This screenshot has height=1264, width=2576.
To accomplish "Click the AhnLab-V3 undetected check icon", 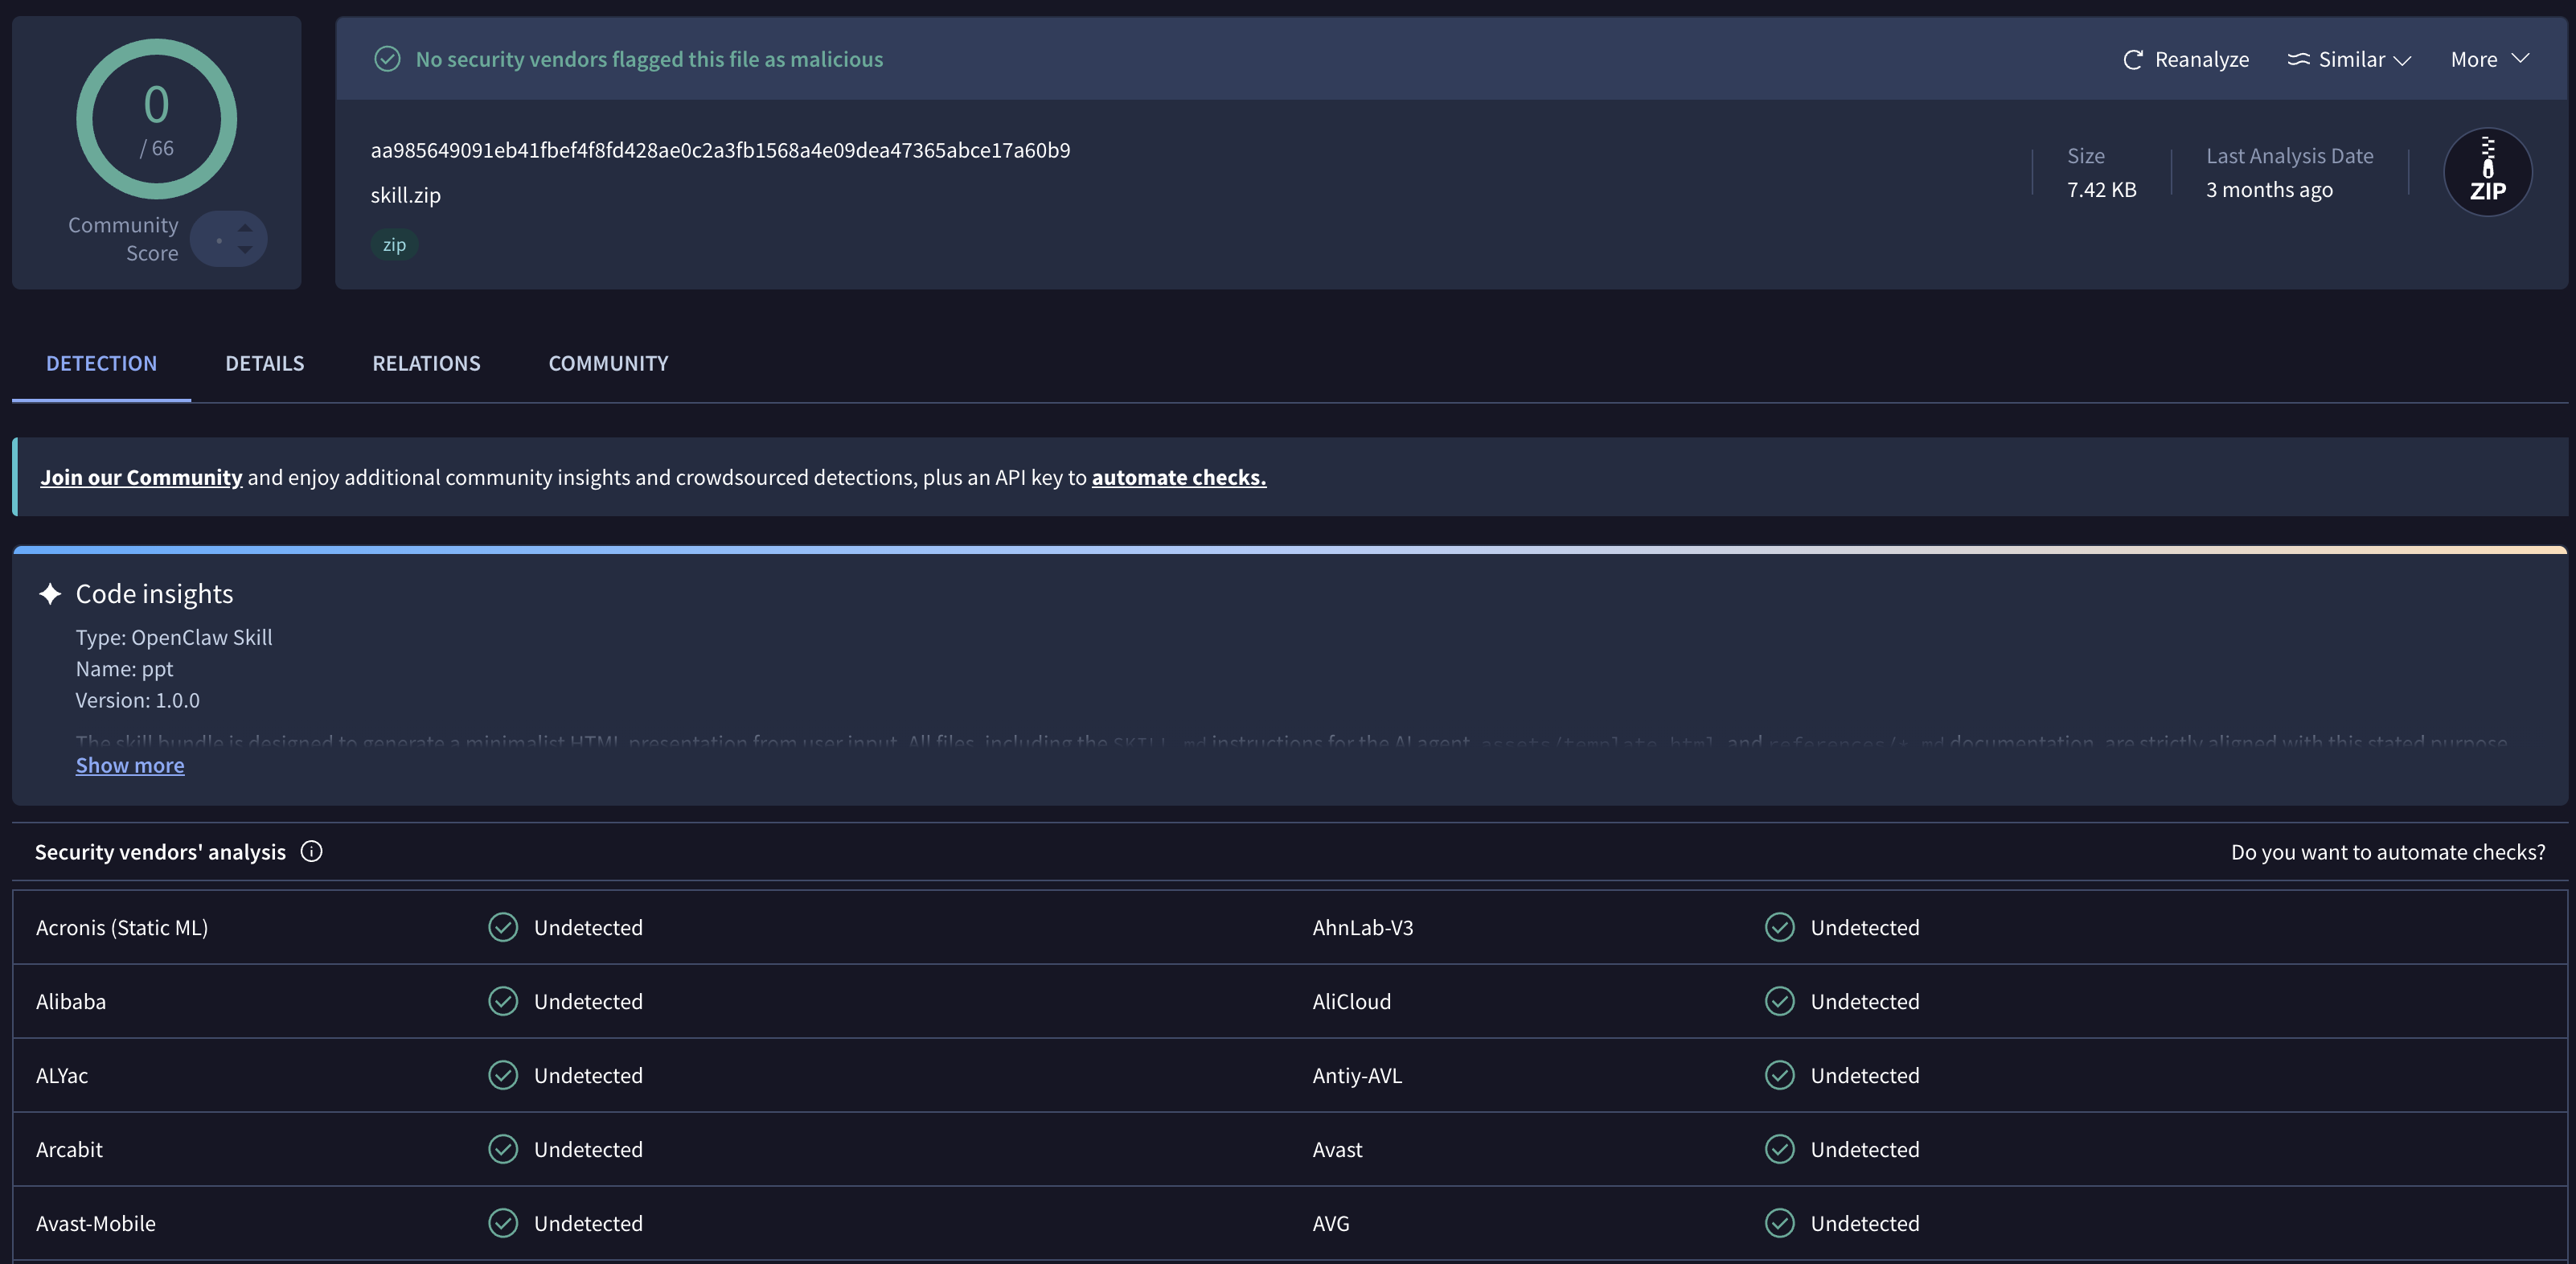I will click(1780, 927).
